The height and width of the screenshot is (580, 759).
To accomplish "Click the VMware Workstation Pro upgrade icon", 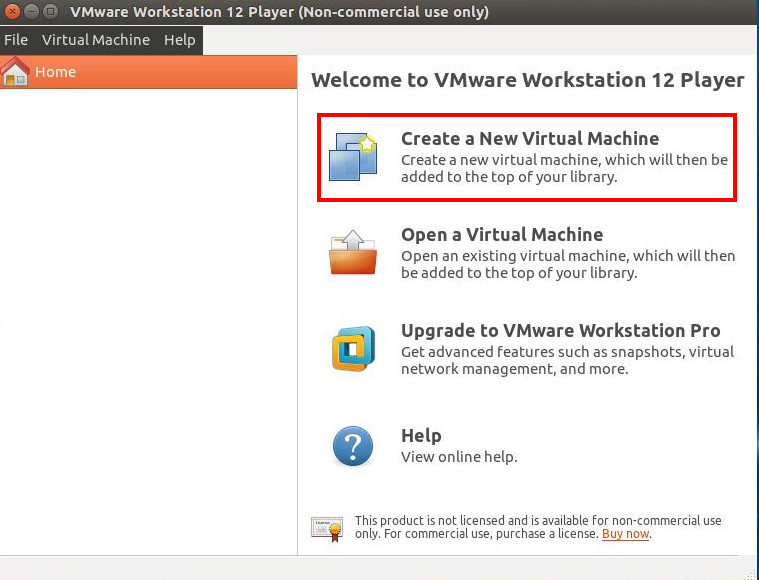I will [354, 349].
